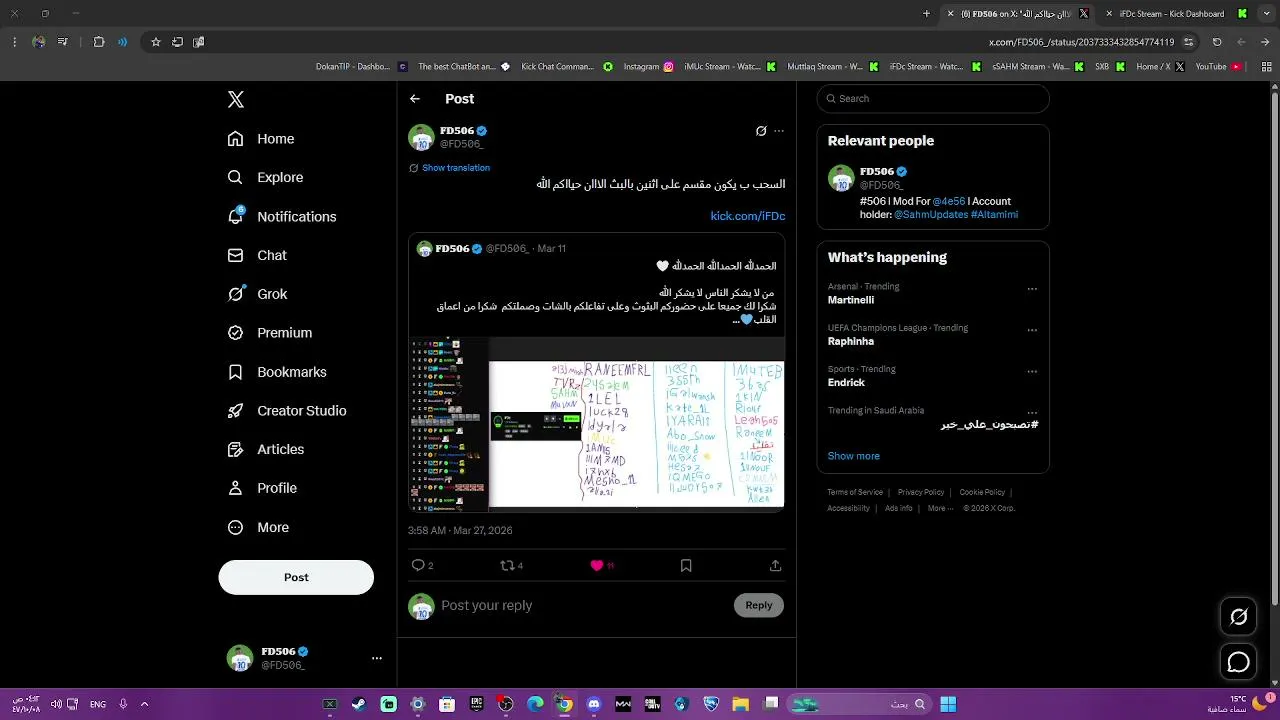Image resolution: width=1280 pixels, height=720 pixels.
Task: Toggle bookmark on the post
Action: click(x=686, y=565)
